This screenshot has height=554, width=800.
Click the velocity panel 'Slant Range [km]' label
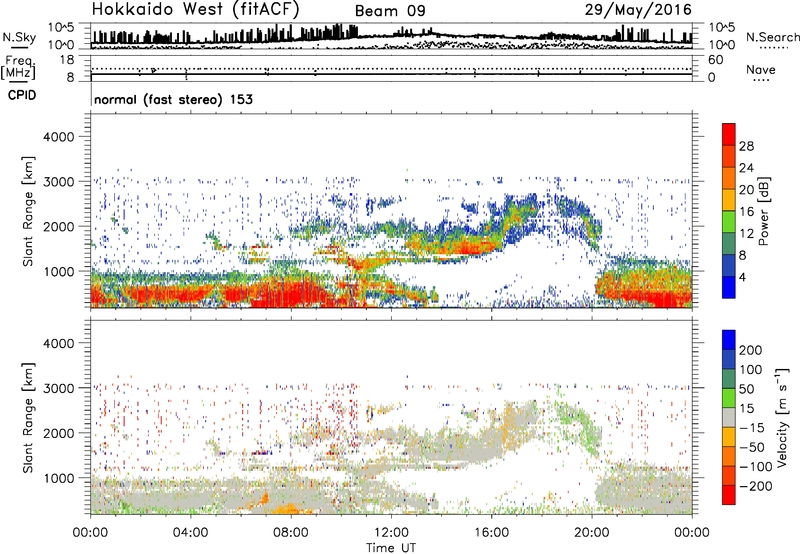(28, 418)
